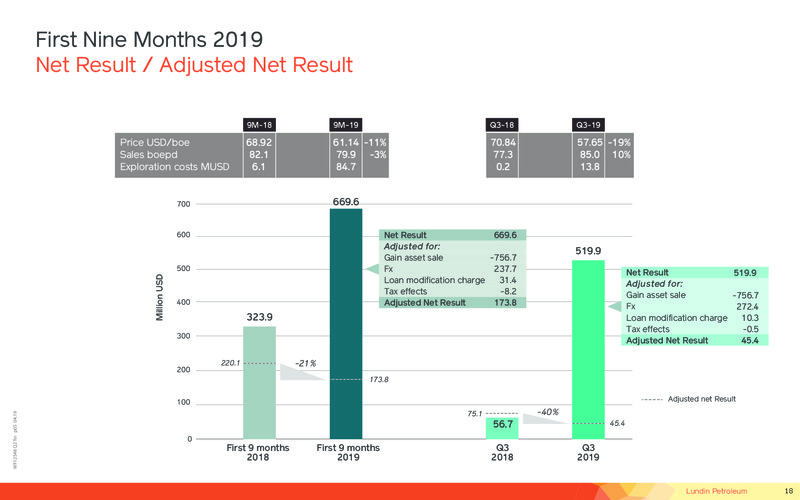
Task: Click the -21% change label
Action: tap(306, 363)
